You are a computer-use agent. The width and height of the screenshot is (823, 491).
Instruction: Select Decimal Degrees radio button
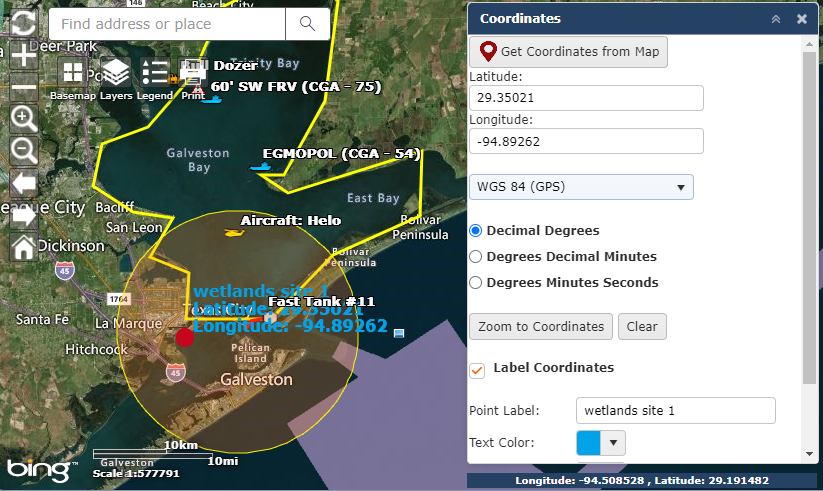(476, 231)
